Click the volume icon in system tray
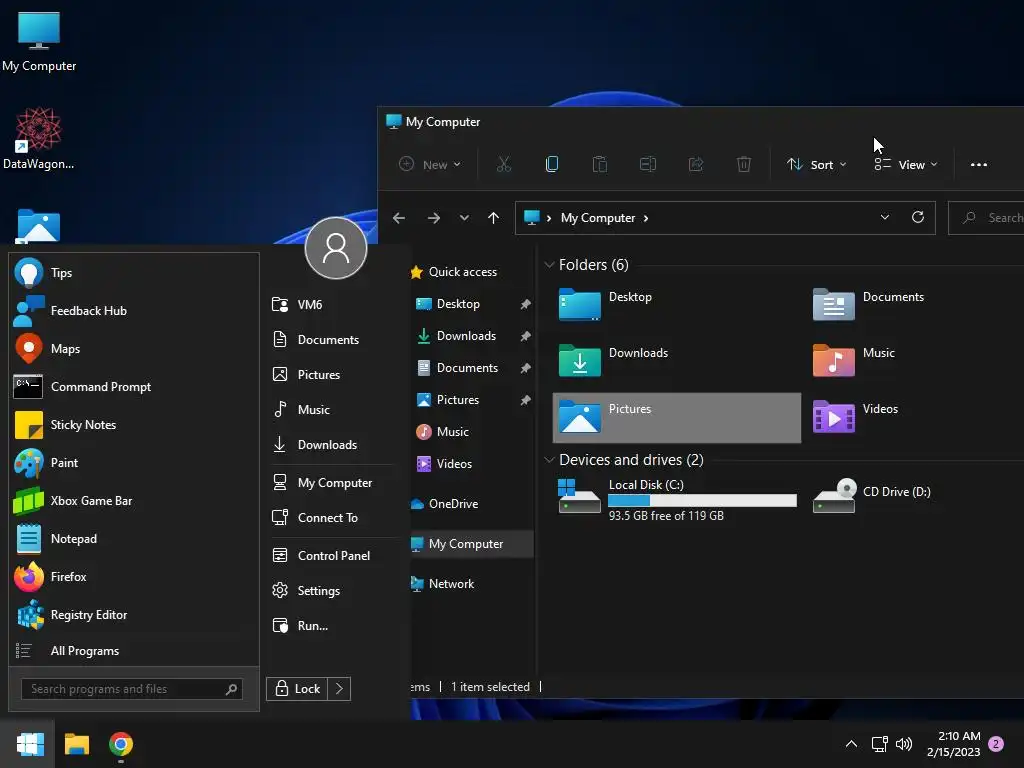The width and height of the screenshot is (1024, 768). 904,744
